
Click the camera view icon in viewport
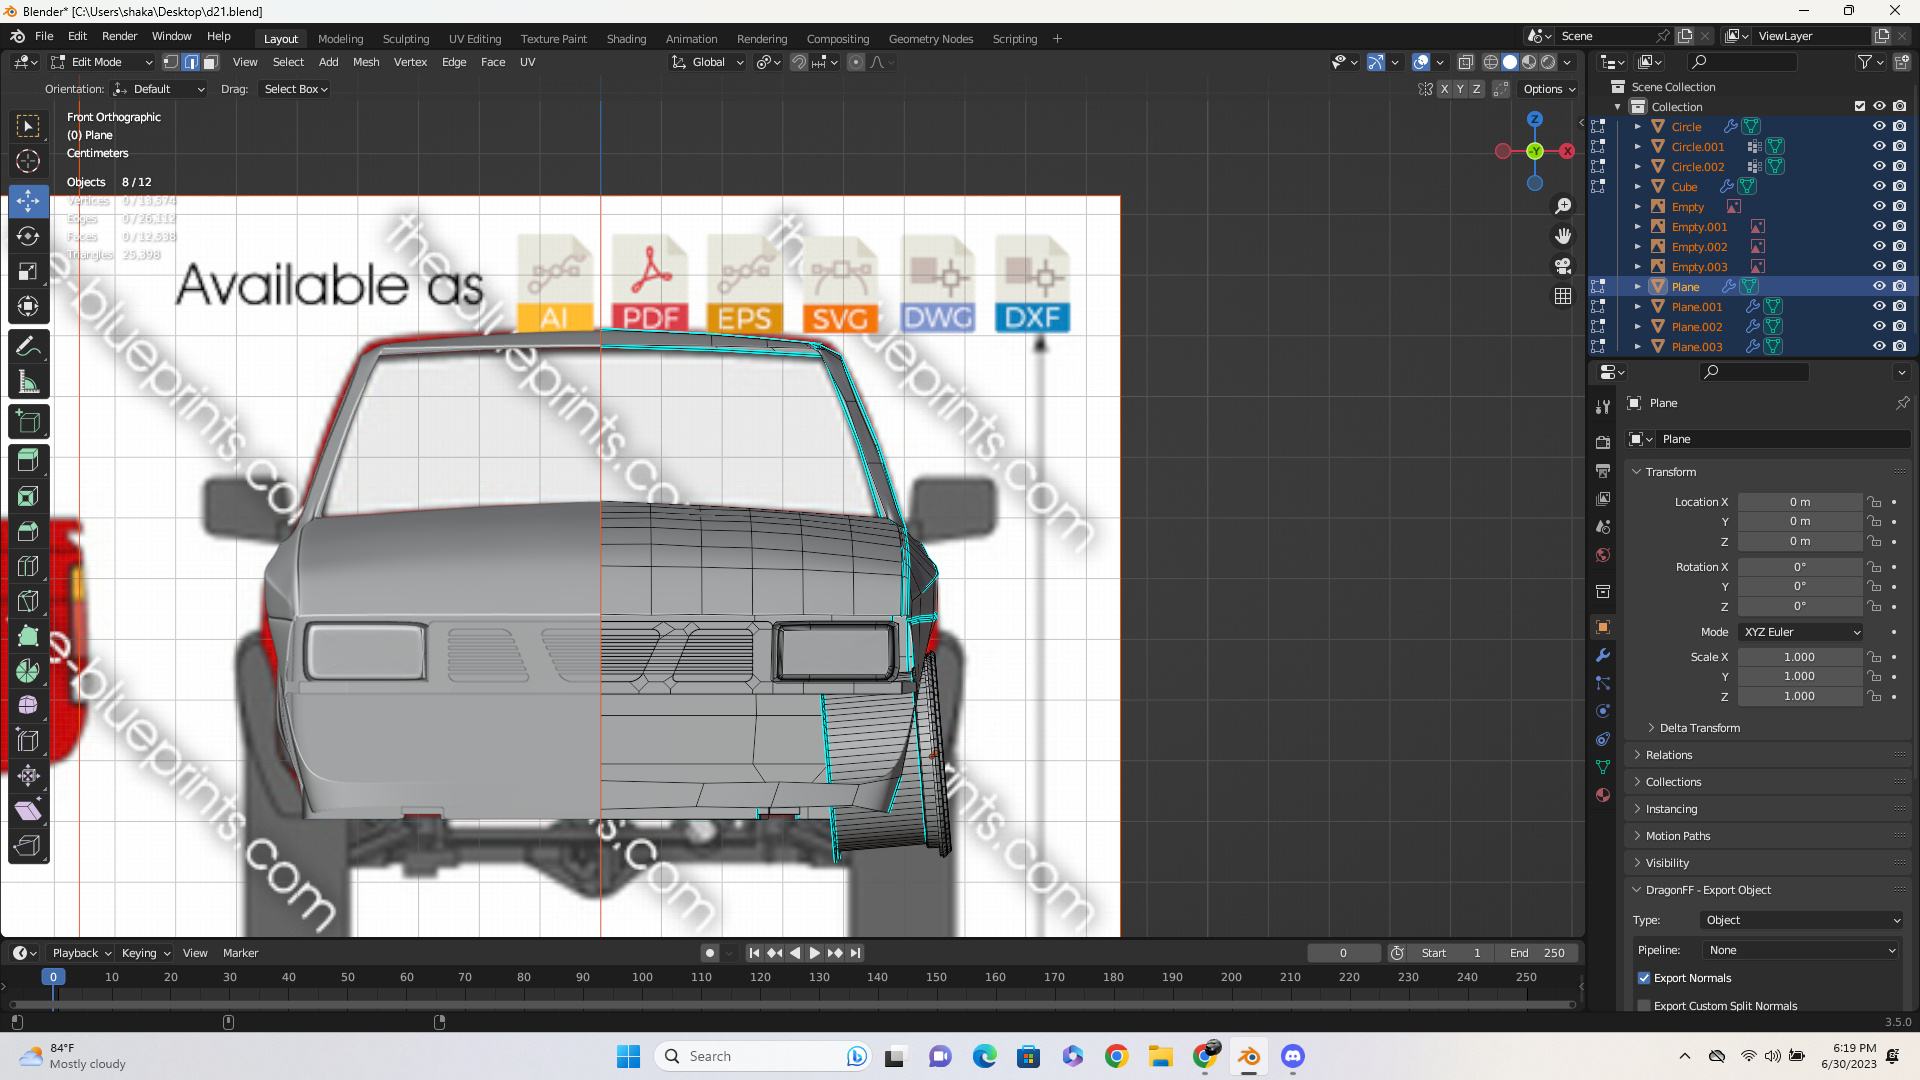[x=1563, y=266]
